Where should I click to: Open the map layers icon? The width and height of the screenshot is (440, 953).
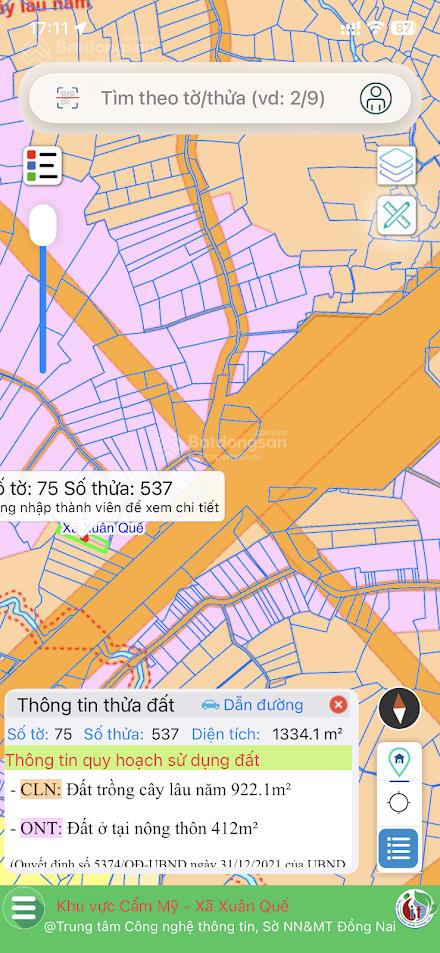click(x=396, y=165)
